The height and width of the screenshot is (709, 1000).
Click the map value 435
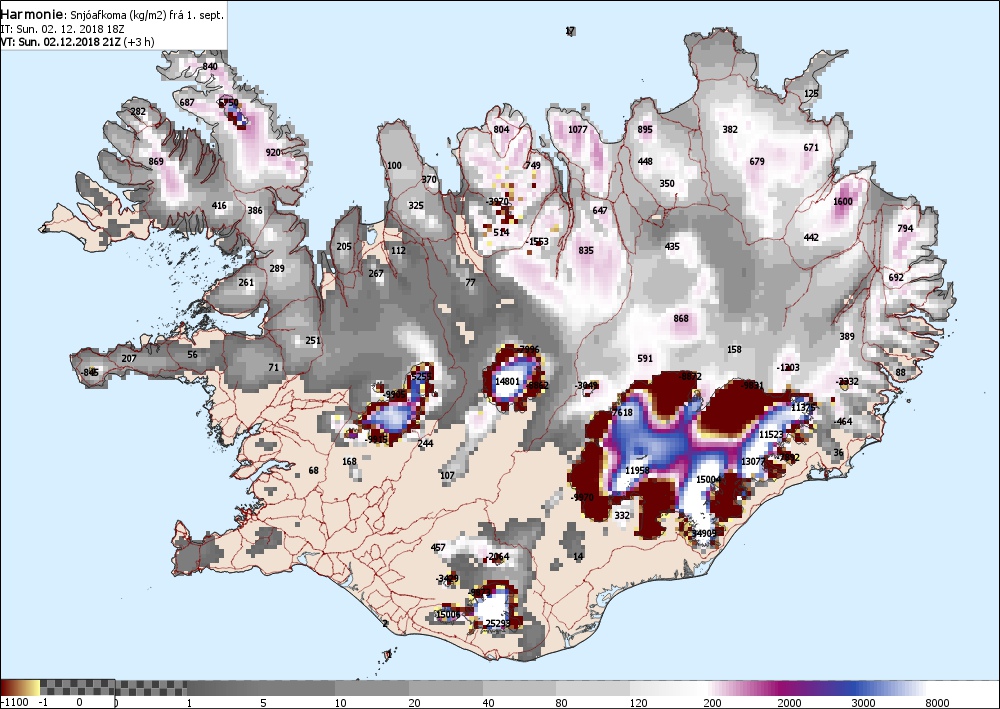(672, 247)
